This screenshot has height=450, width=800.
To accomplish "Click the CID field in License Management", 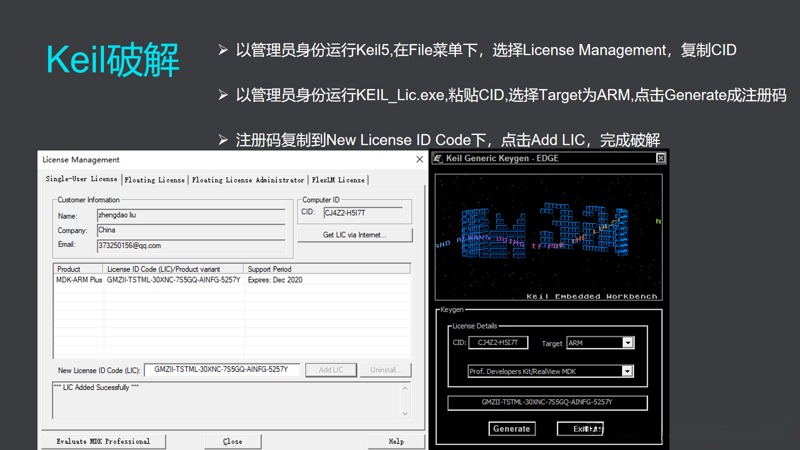I will [x=363, y=213].
